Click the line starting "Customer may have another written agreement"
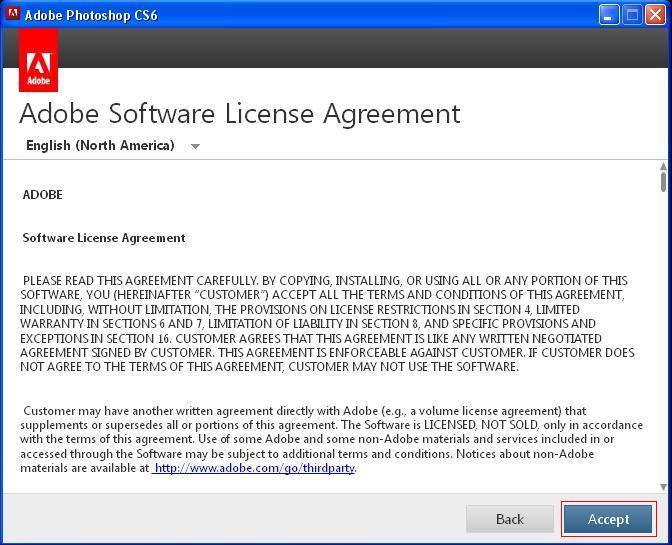The image size is (672, 545). [x=304, y=411]
